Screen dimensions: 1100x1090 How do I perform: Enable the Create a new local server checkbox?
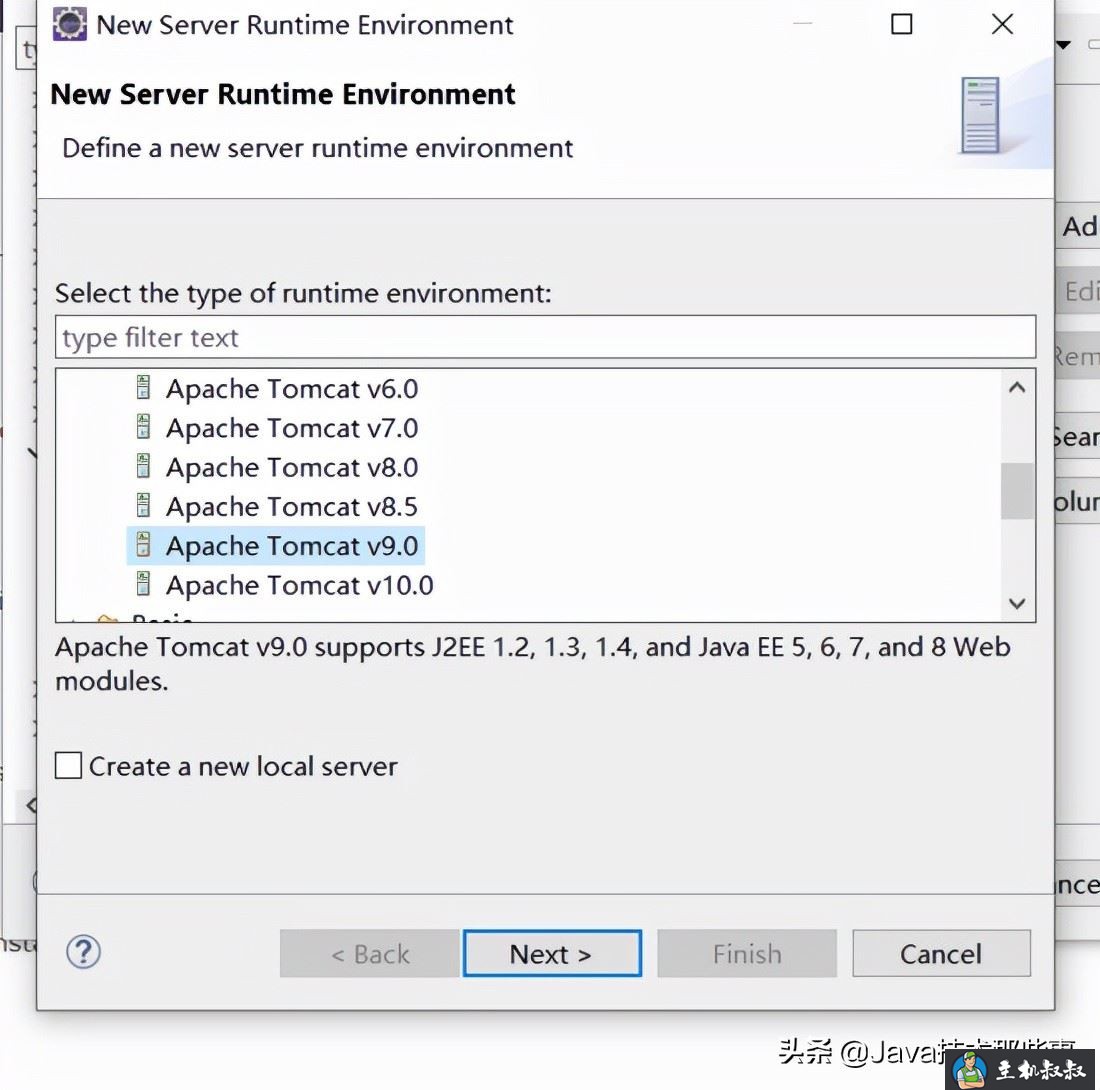coord(69,766)
